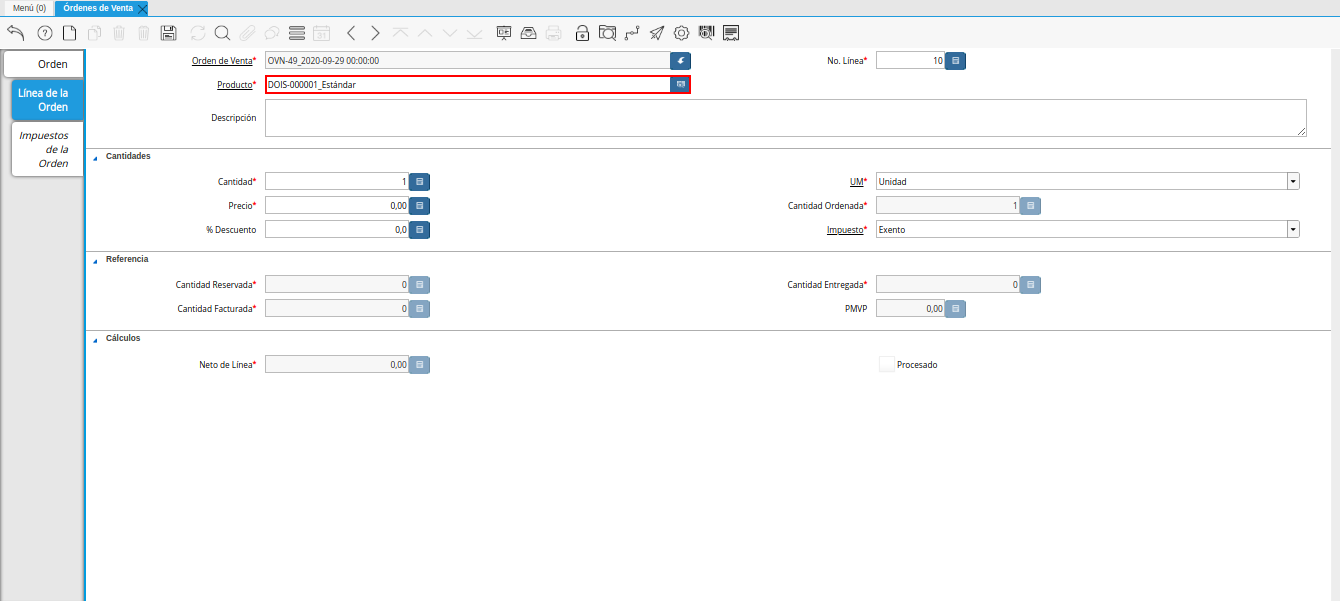Viewport: 1340px width, 601px height.
Task: Switch to the Orden side tab
Action: (44, 64)
